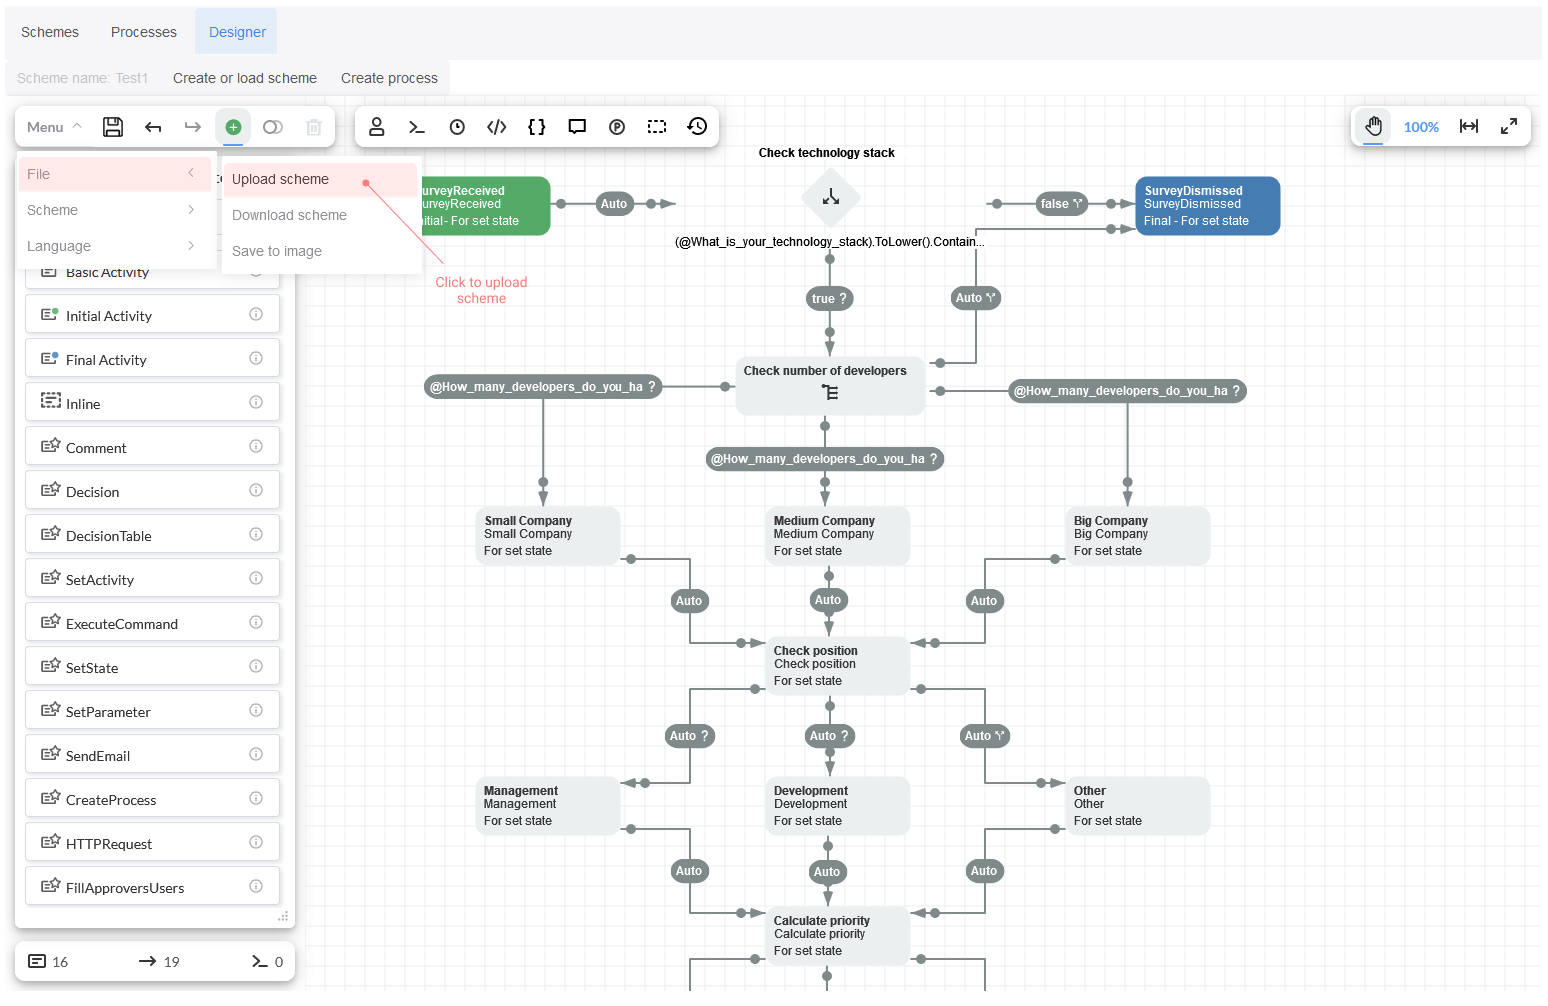Viewport: 1548px width, 1006px height.
Task: Select Inline element
Action: [x=152, y=403]
